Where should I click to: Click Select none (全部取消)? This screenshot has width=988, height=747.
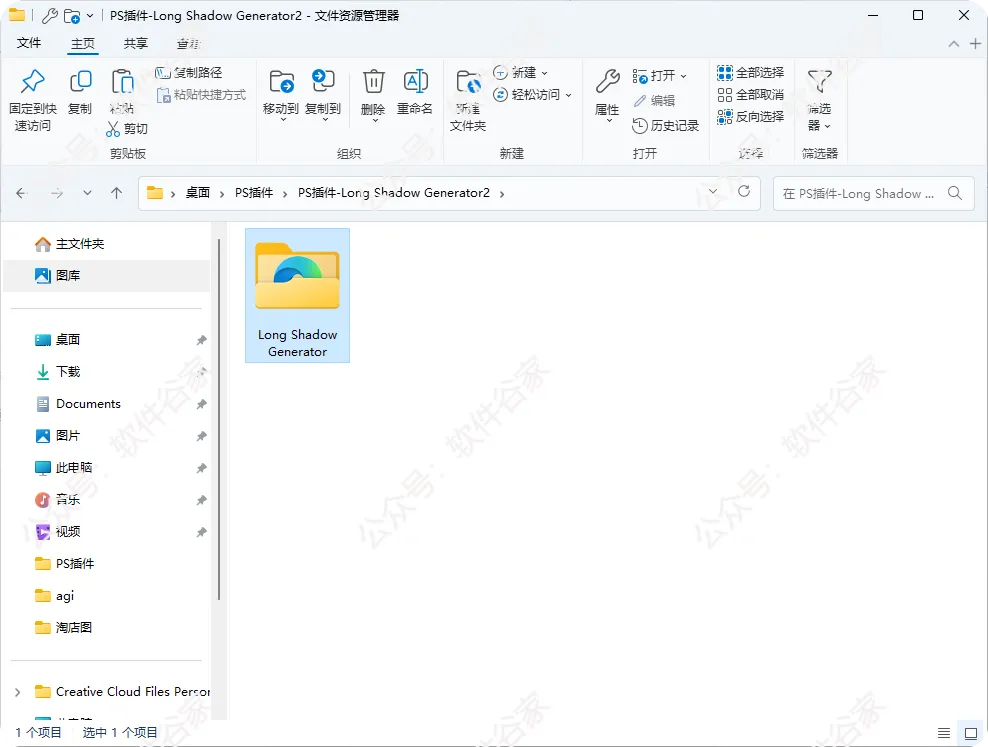coord(750,95)
